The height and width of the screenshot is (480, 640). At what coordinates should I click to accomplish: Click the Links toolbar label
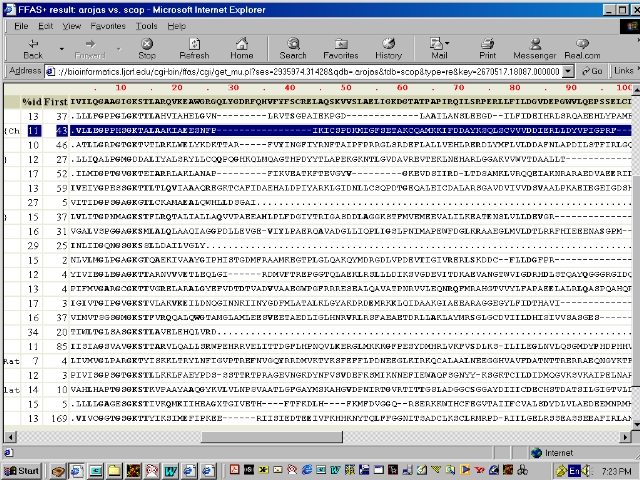coord(622,71)
